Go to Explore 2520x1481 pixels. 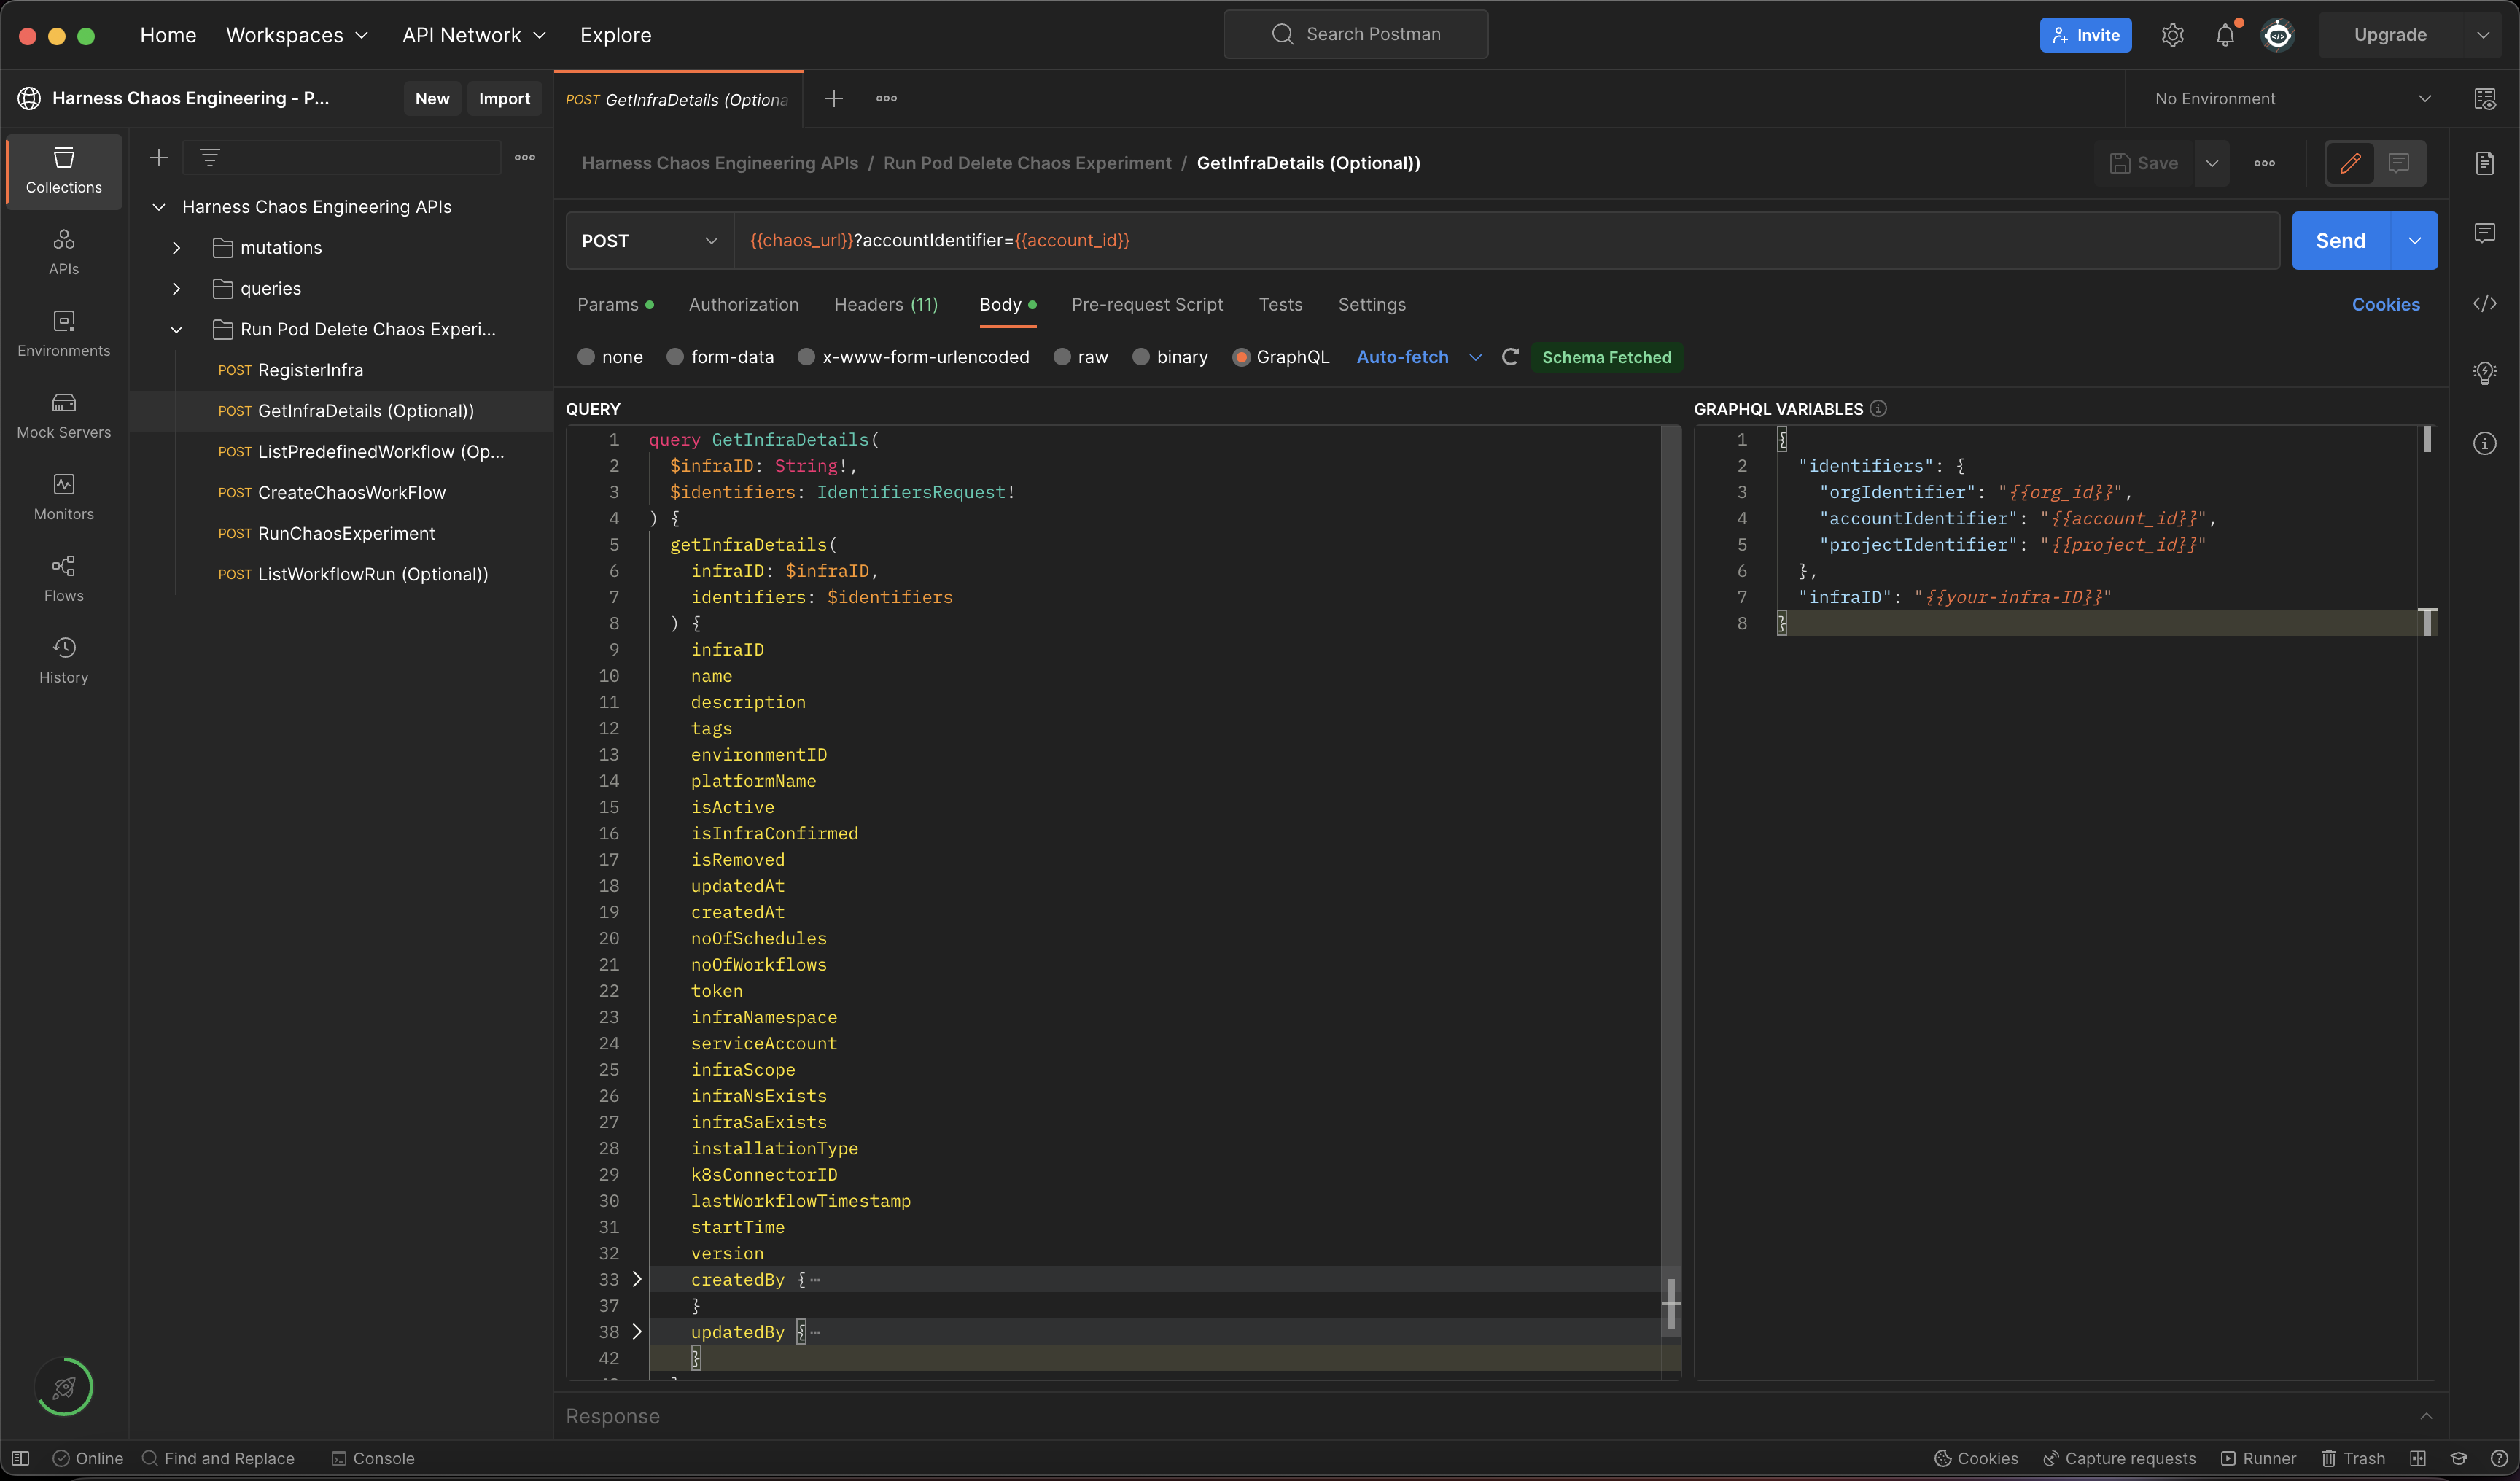[616, 35]
